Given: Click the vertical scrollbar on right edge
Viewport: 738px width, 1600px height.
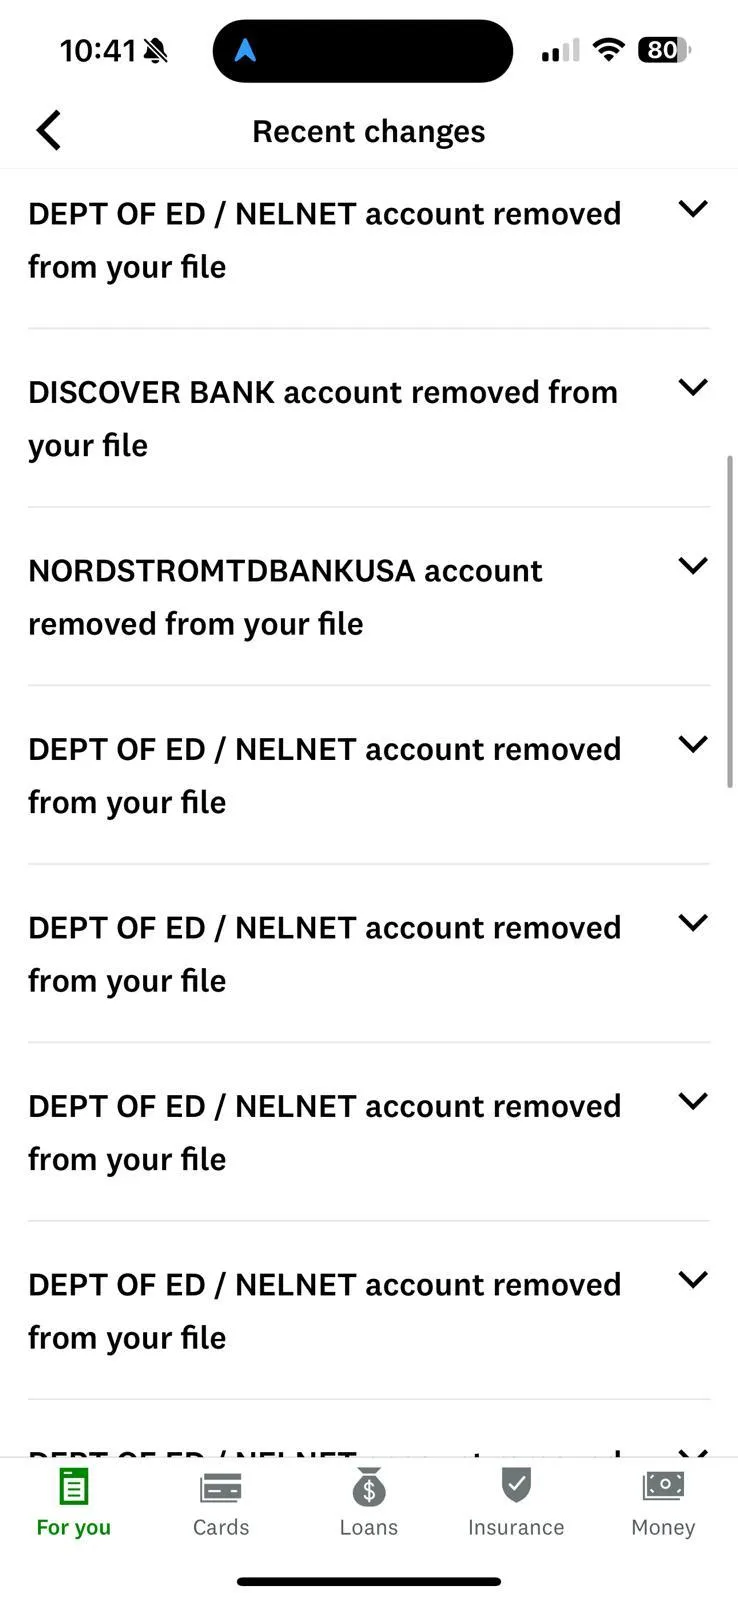Looking at the screenshot, I should (x=730, y=622).
